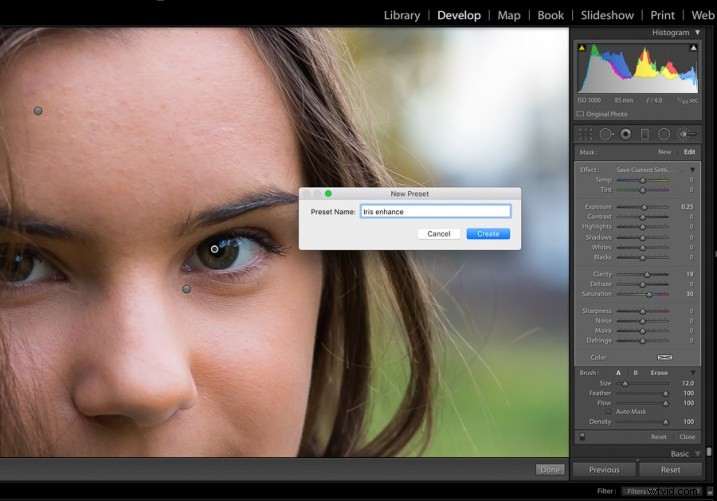Select the adjustment pin below the eye
Viewport: 717px width, 501px height.
187,289
